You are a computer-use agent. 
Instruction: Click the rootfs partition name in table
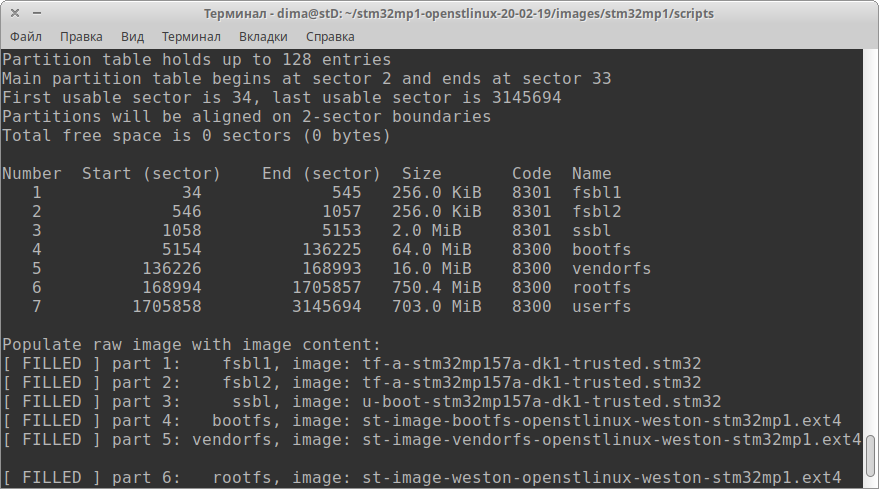[x=602, y=288]
